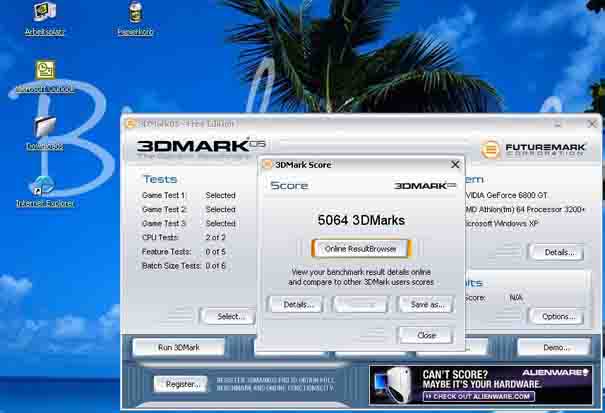Click the N/A score value
The height and width of the screenshot is (413, 605).
[515, 298]
